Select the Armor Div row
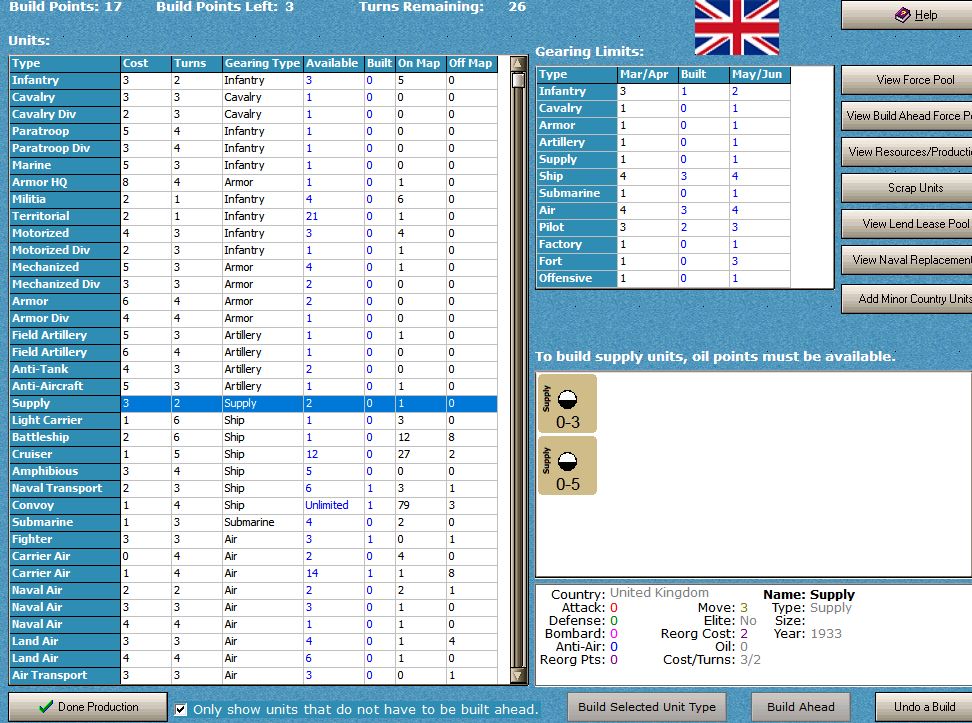Viewport: 972px width, 723px height. (253, 318)
